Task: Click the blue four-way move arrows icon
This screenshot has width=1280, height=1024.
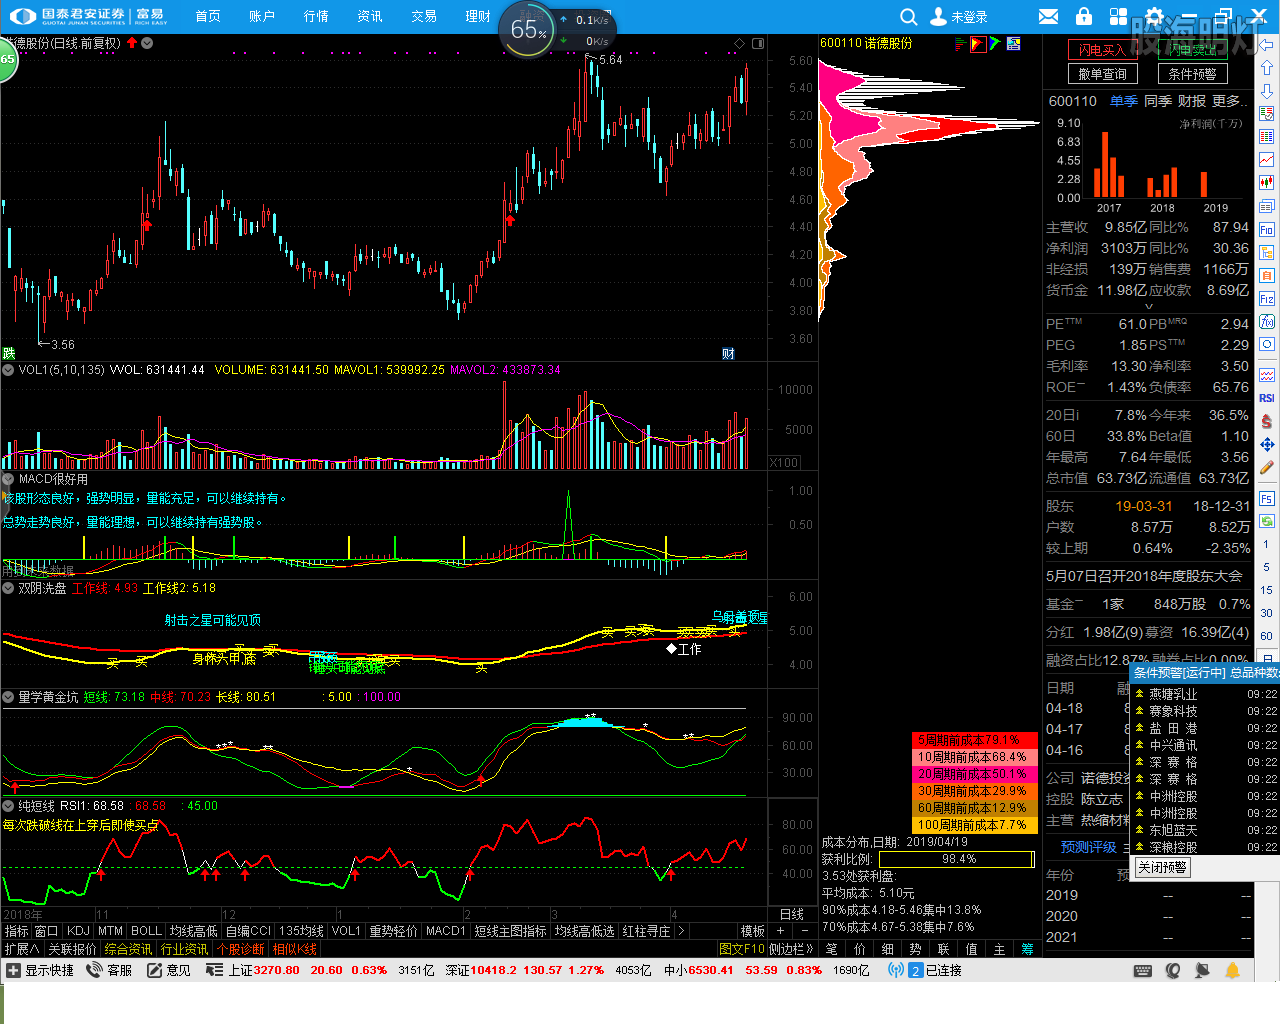Action: coord(1266,444)
